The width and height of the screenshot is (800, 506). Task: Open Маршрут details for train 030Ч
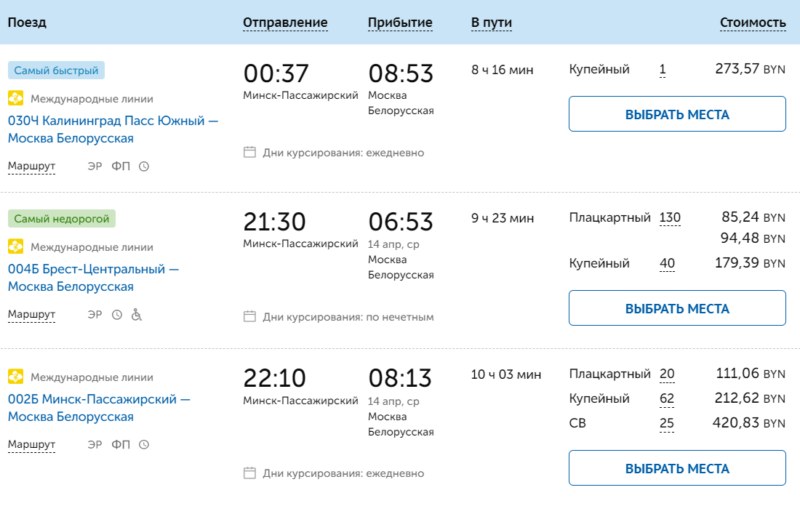(31, 166)
